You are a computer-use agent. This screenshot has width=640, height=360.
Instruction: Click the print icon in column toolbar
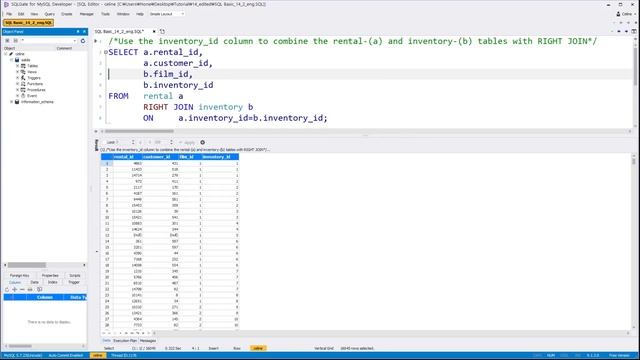pyautogui.click(x=30, y=289)
